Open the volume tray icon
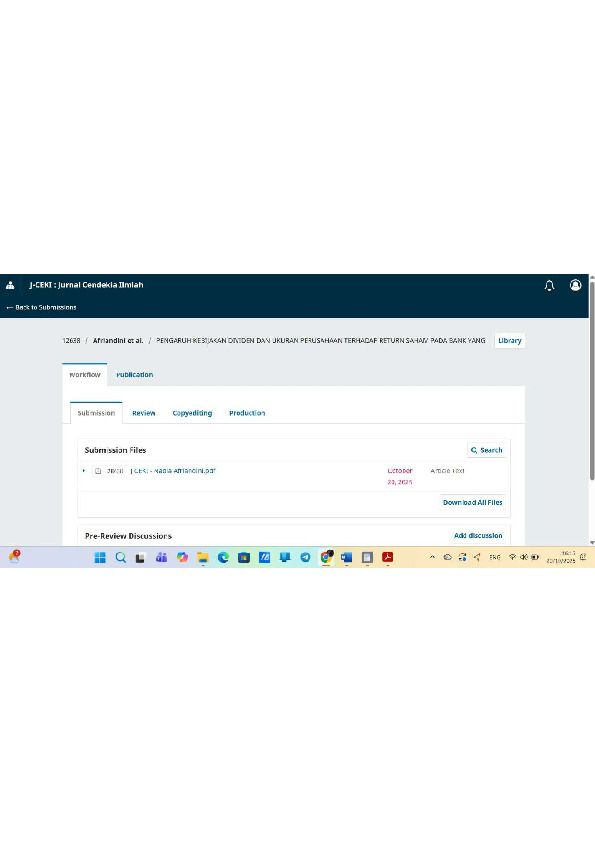The height and width of the screenshot is (842, 595). pos(524,557)
